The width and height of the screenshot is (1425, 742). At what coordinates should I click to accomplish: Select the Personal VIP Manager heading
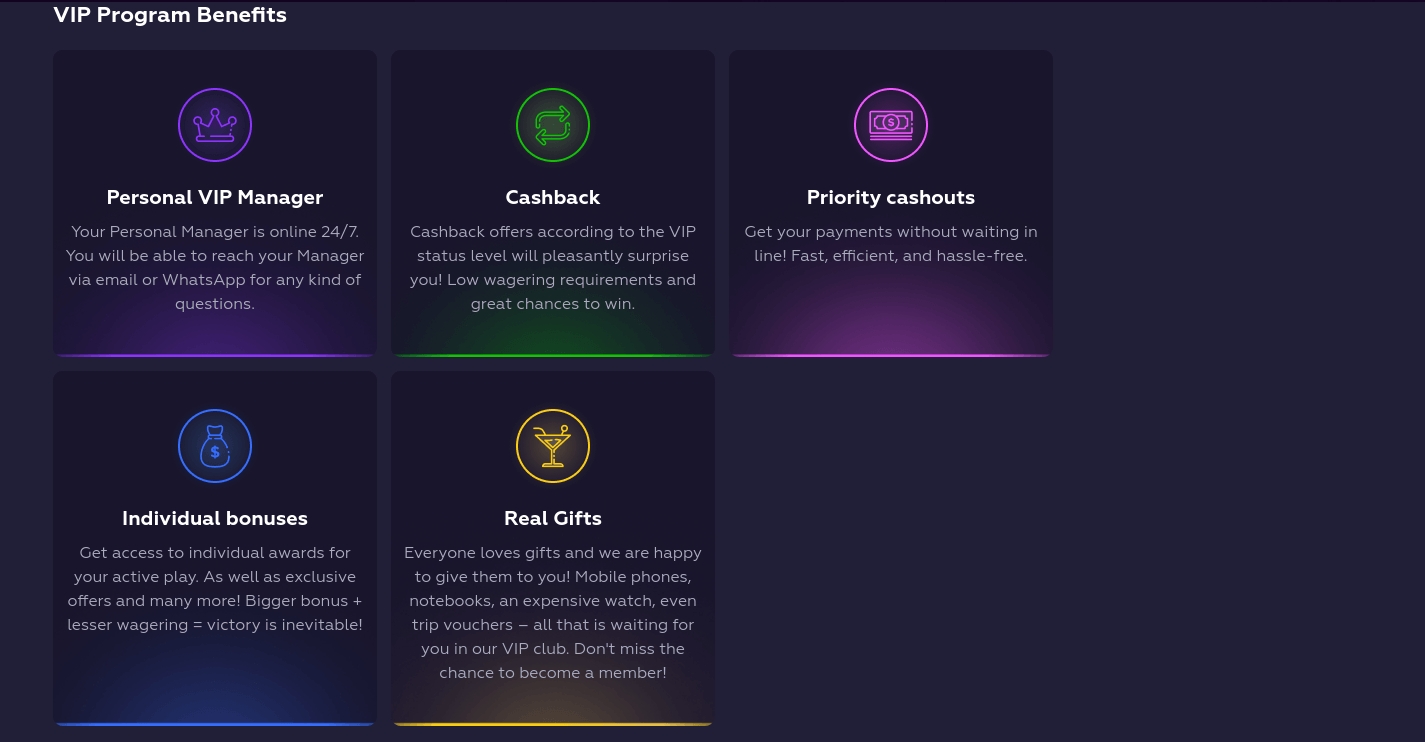(x=215, y=197)
